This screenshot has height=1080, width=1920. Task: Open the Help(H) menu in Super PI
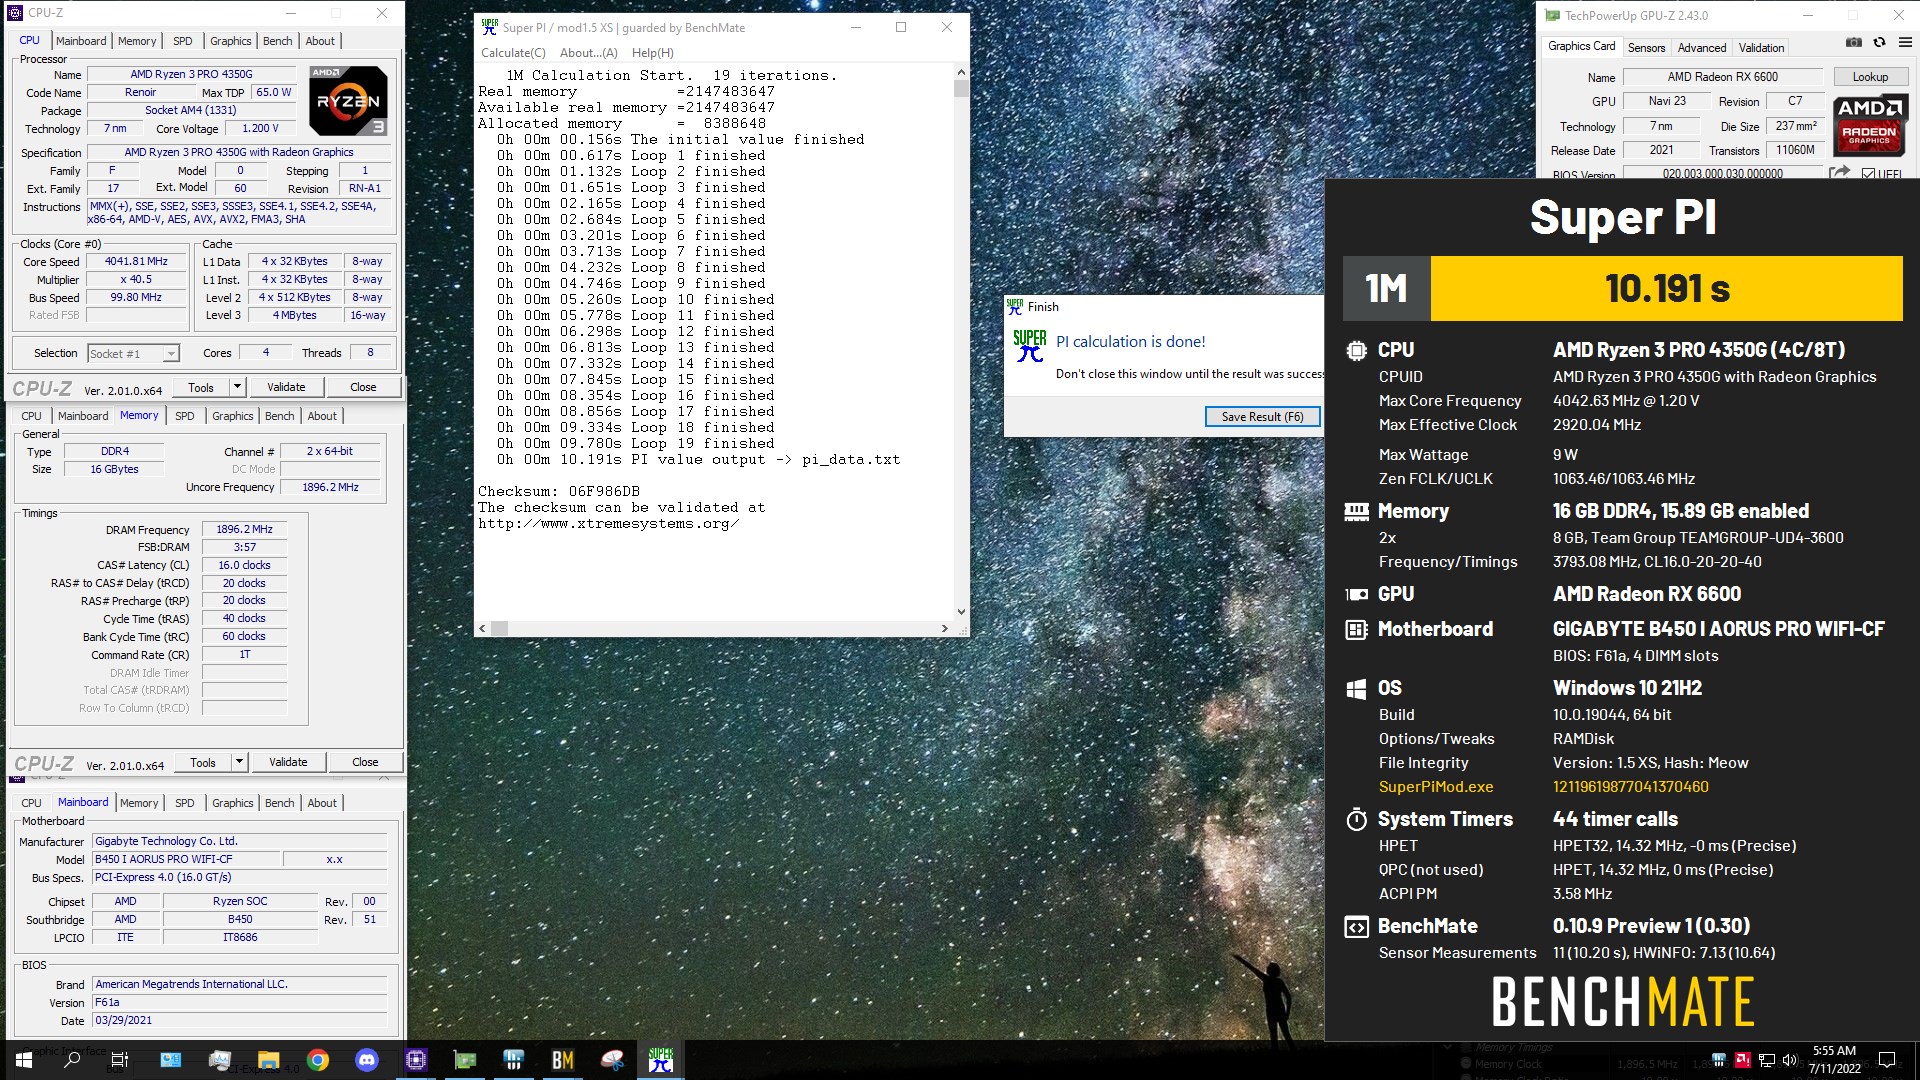[652, 53]
